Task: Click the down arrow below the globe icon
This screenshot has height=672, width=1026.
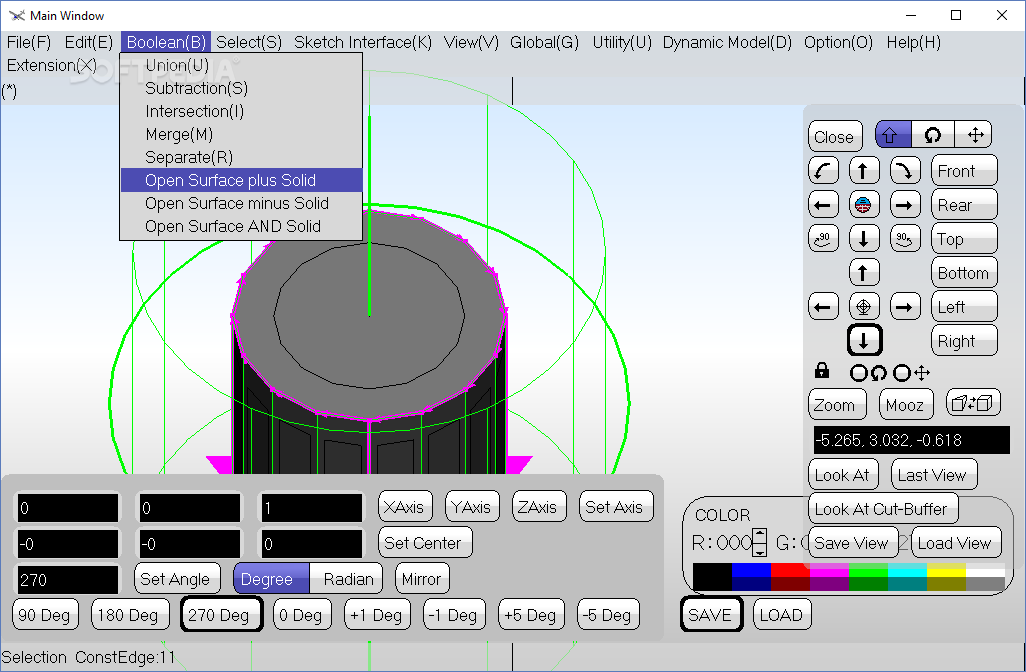Action: [x=864, y=239]
